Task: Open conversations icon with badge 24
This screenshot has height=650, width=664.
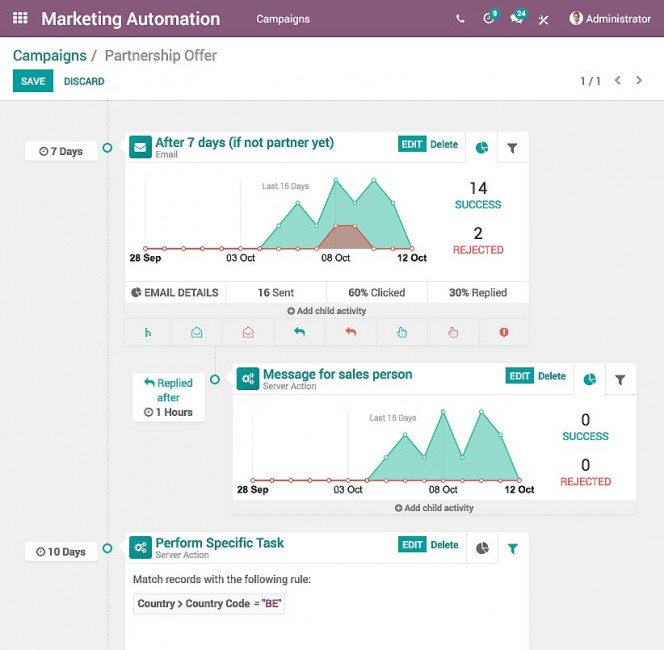Action: 516,19
